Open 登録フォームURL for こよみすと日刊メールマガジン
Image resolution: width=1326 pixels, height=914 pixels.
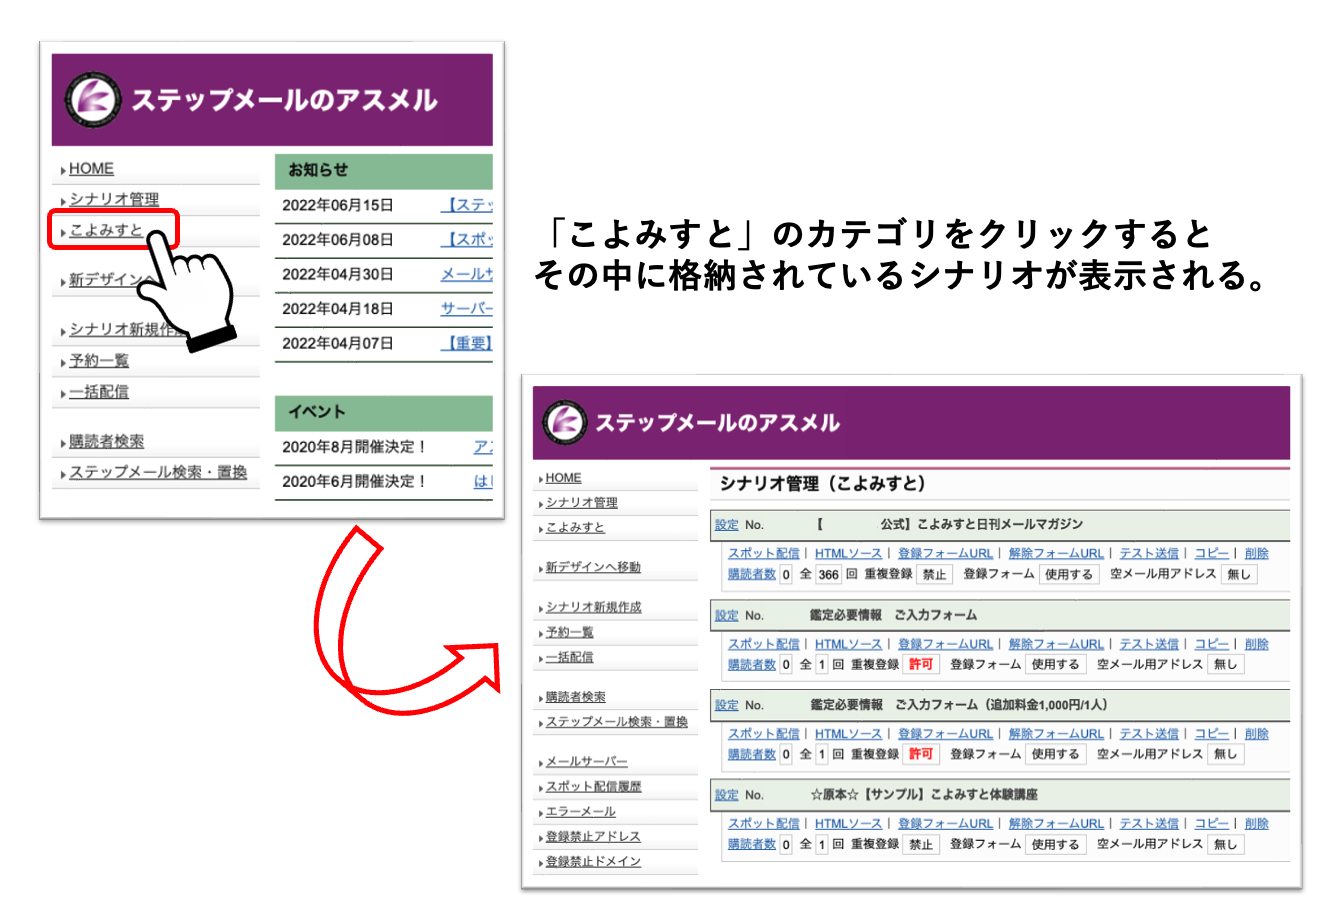coord(946,553)
